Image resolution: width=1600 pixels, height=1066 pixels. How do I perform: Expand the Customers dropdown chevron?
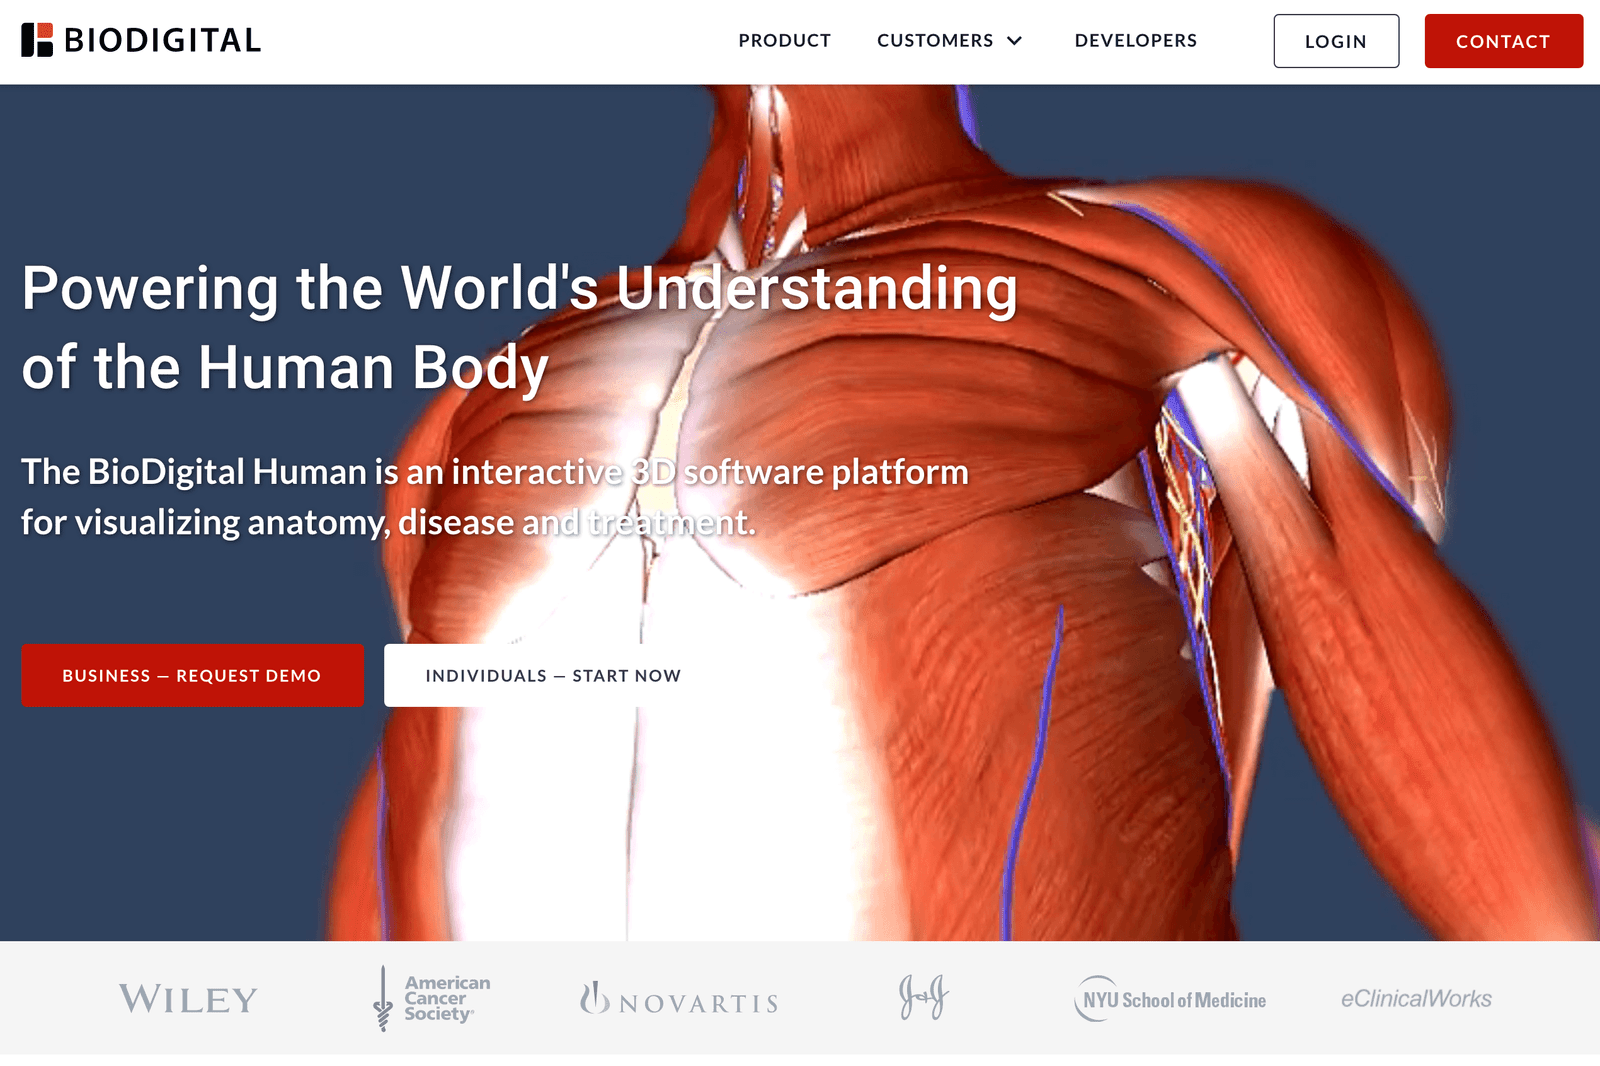point(1014,41)
